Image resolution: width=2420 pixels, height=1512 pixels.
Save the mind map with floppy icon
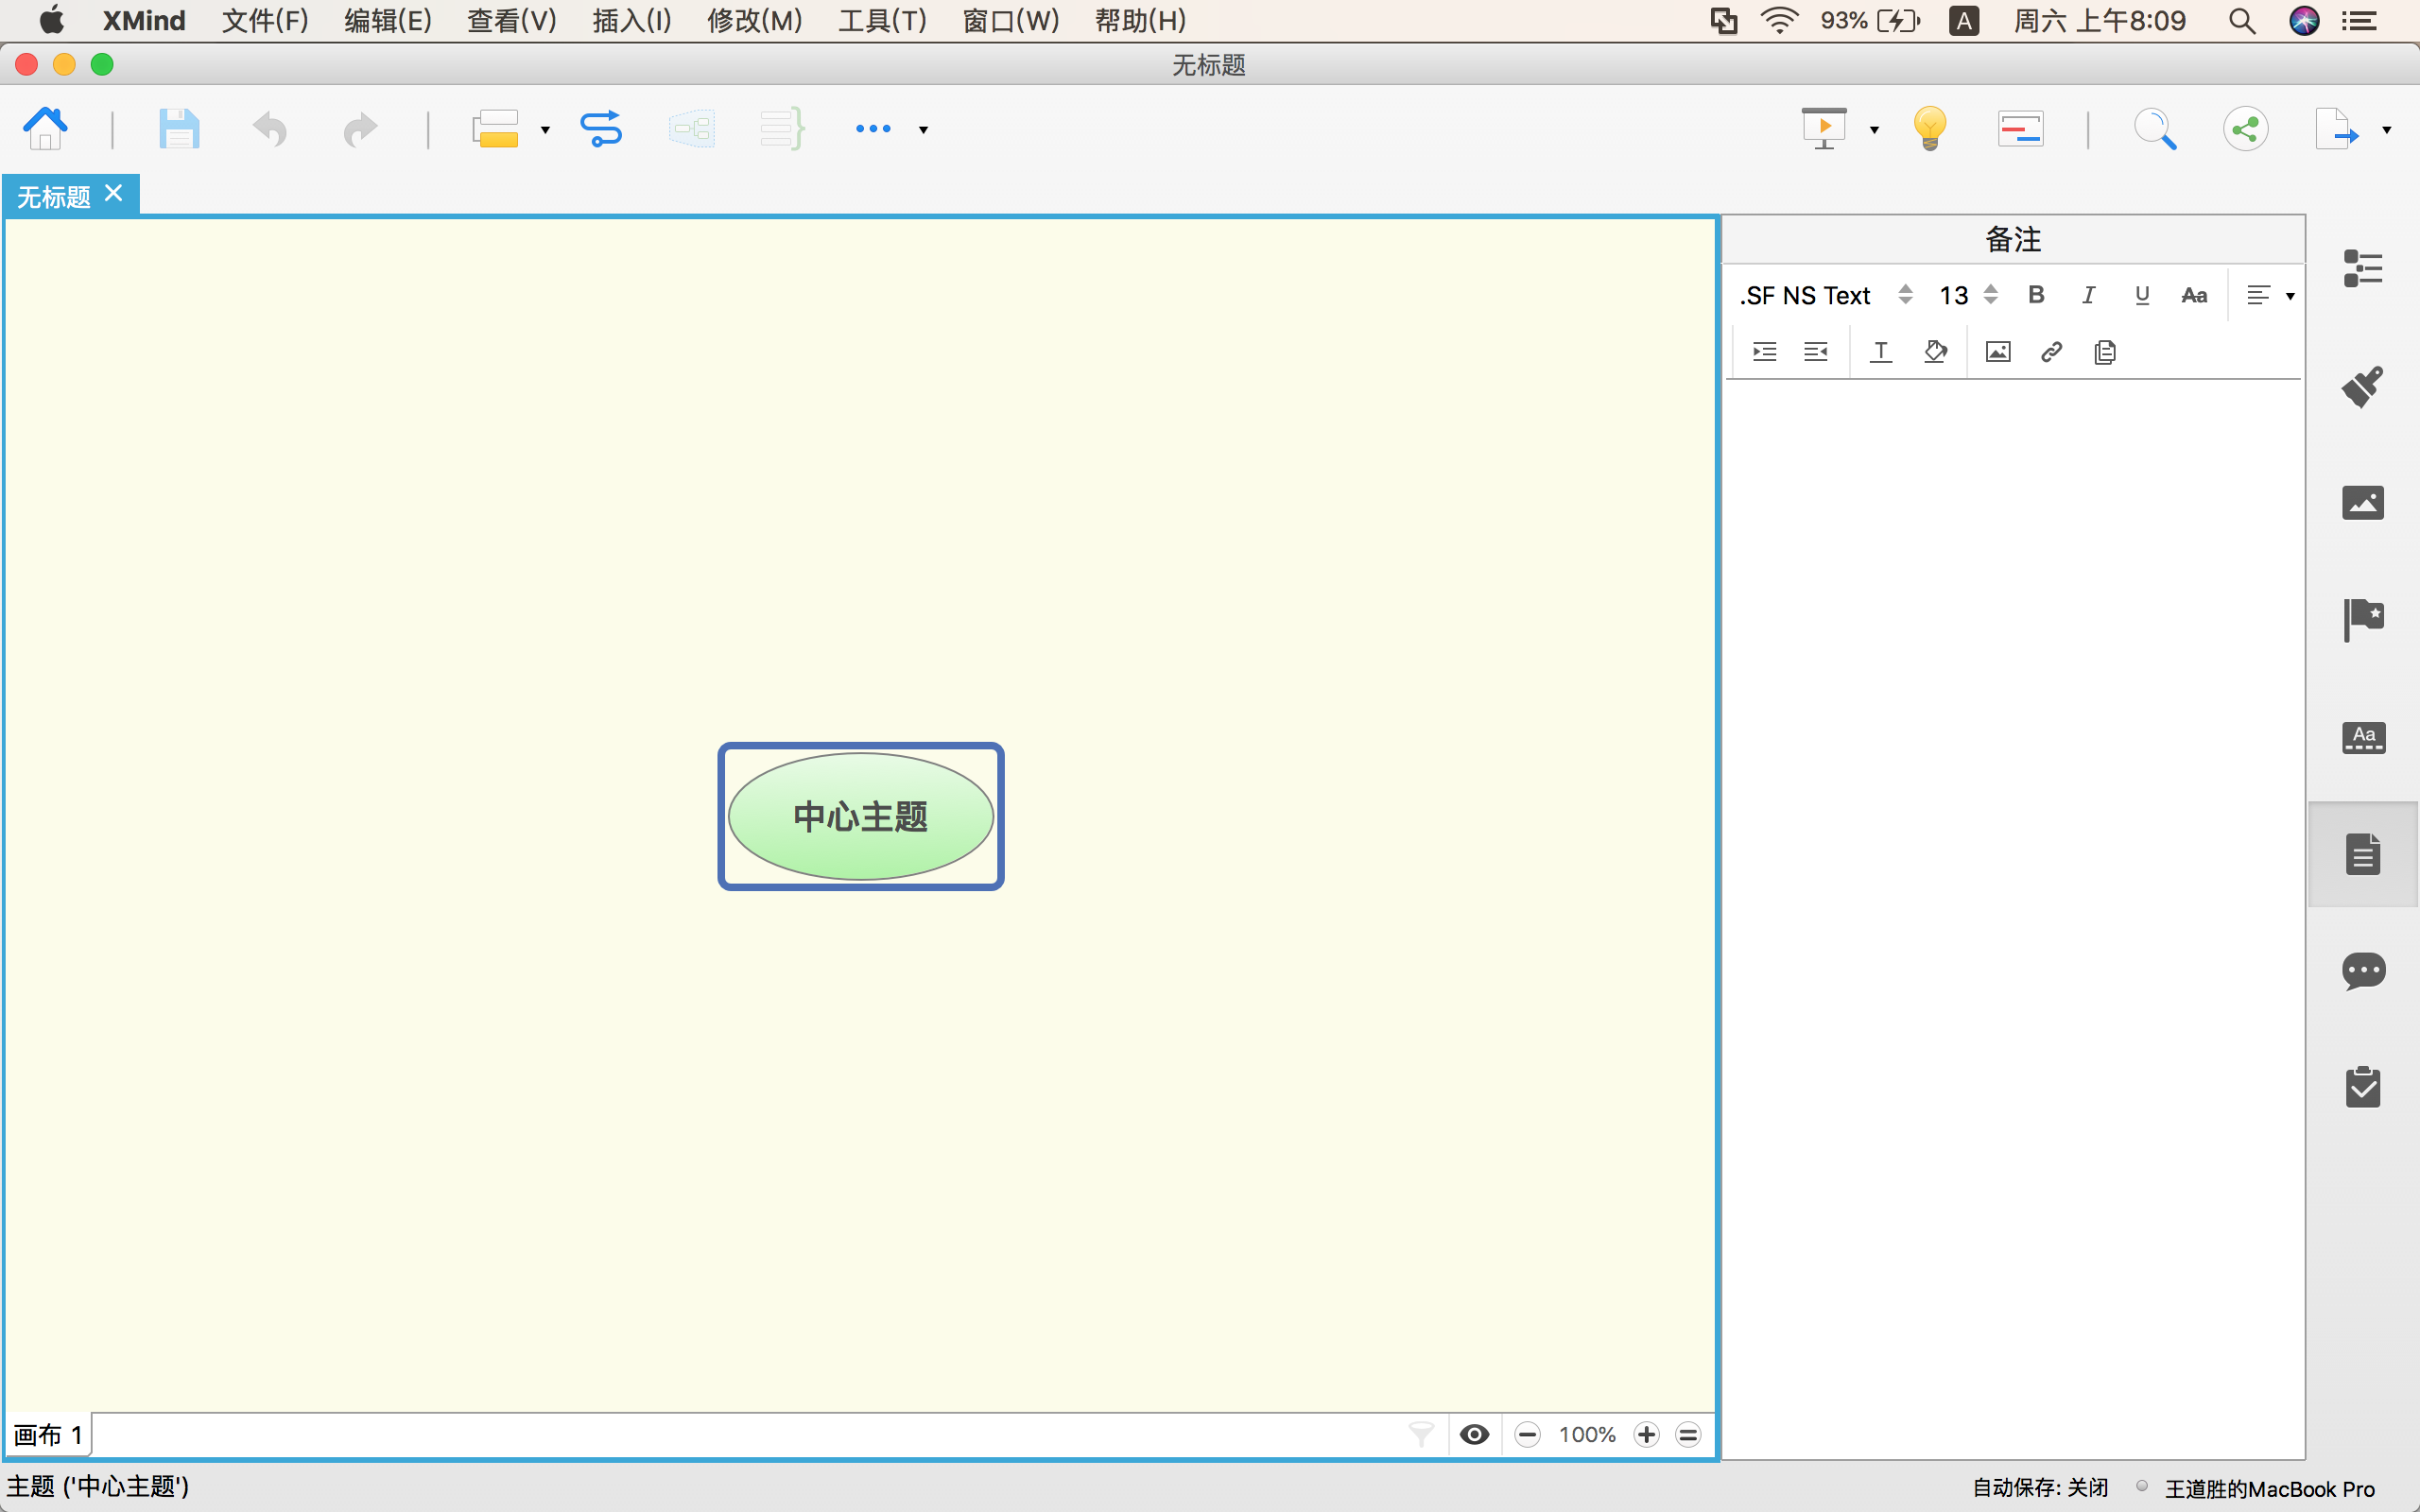point(179,129)
